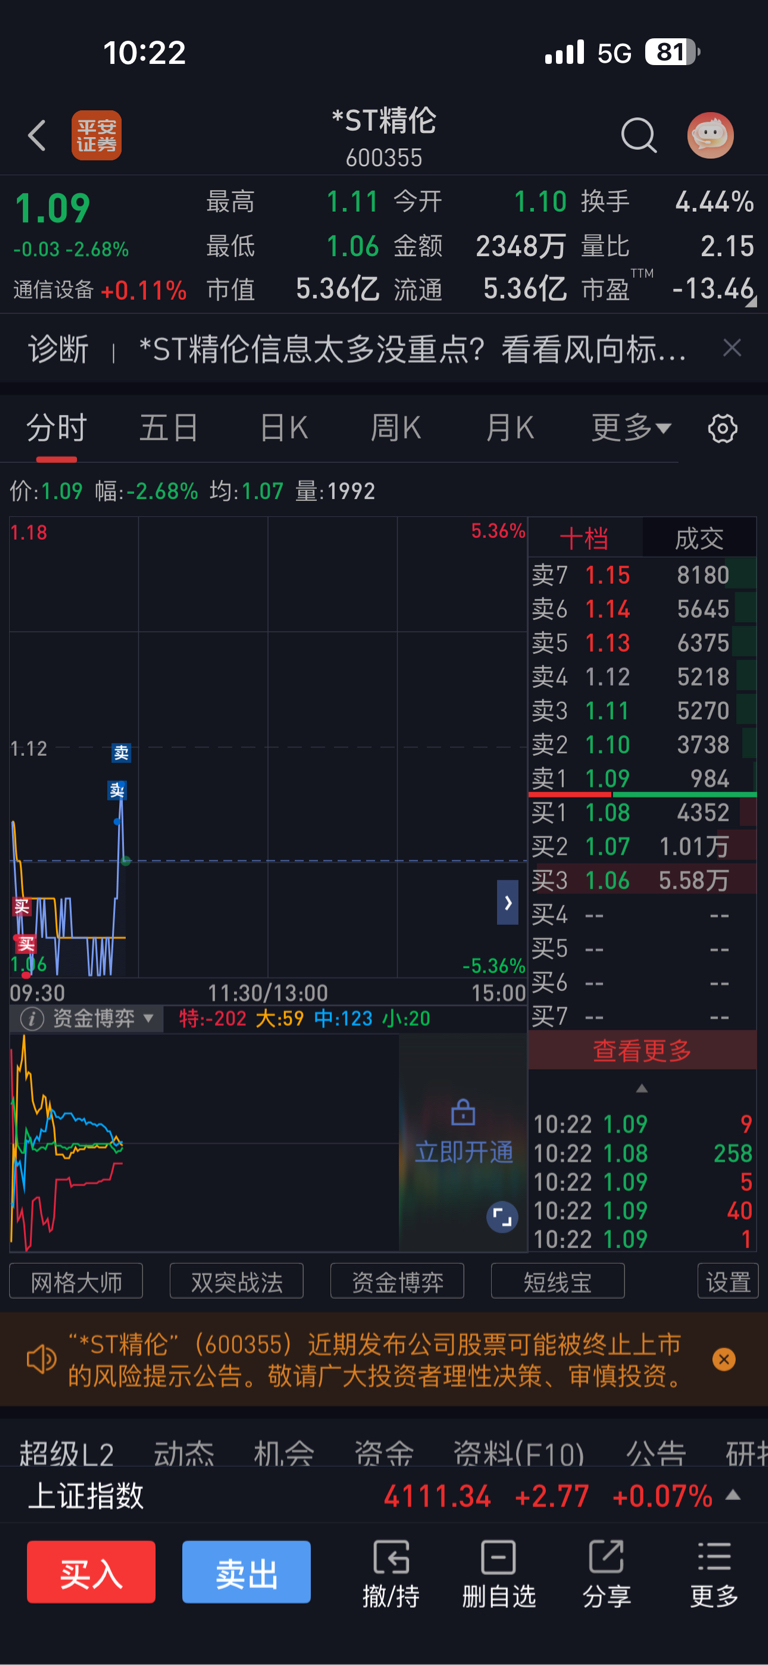Open chart settings gear icon
The height and width of the screenshot is (1665, 768).
click(723, 428)
